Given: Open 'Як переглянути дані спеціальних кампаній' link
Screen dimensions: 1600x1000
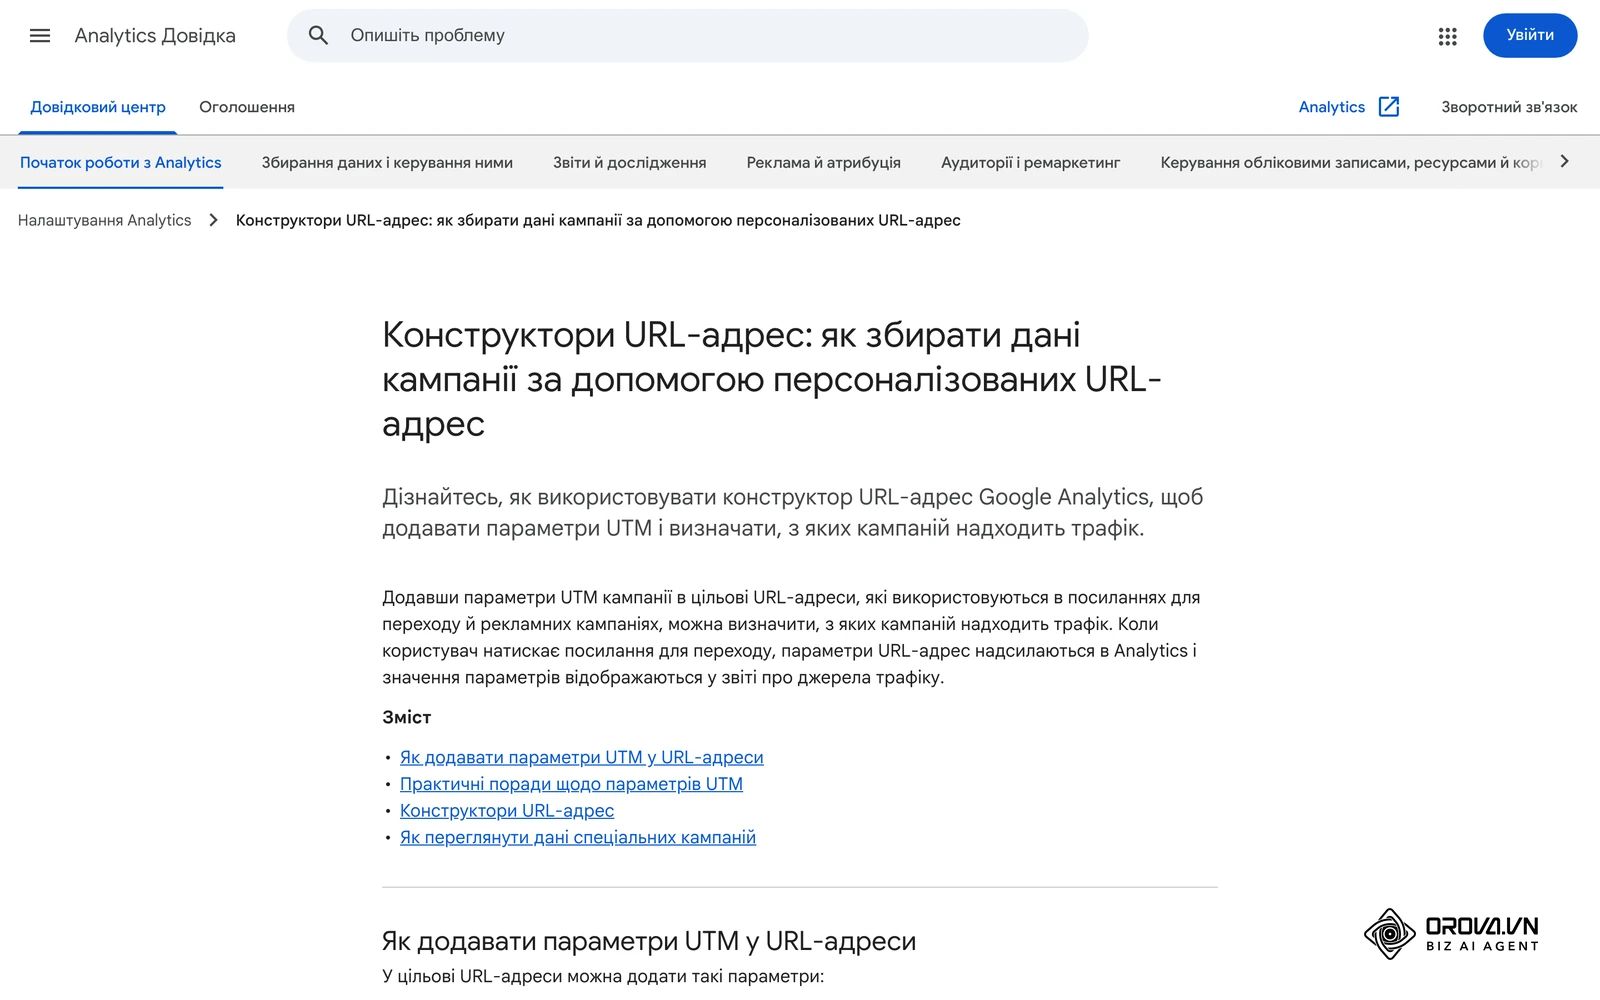Looking at the screenshot, I should 578,837.
